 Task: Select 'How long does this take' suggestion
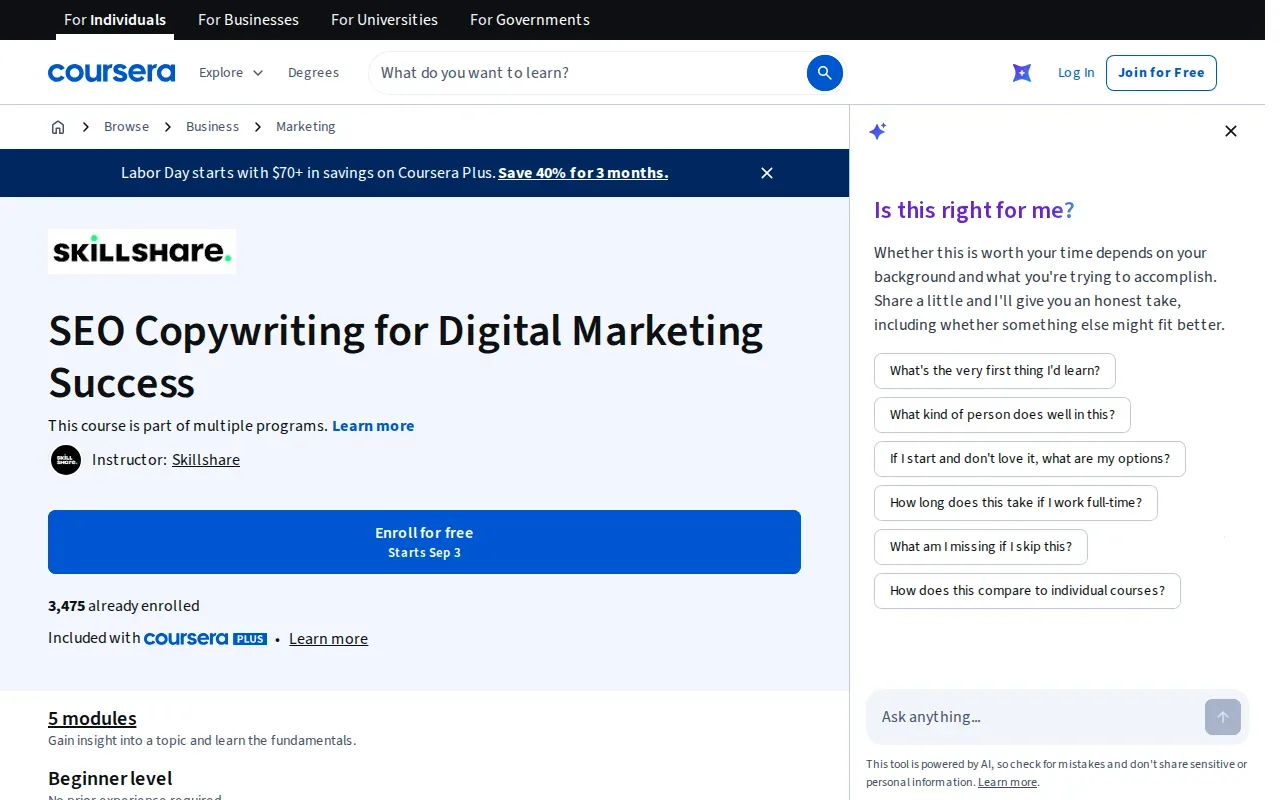[1016, 503]
